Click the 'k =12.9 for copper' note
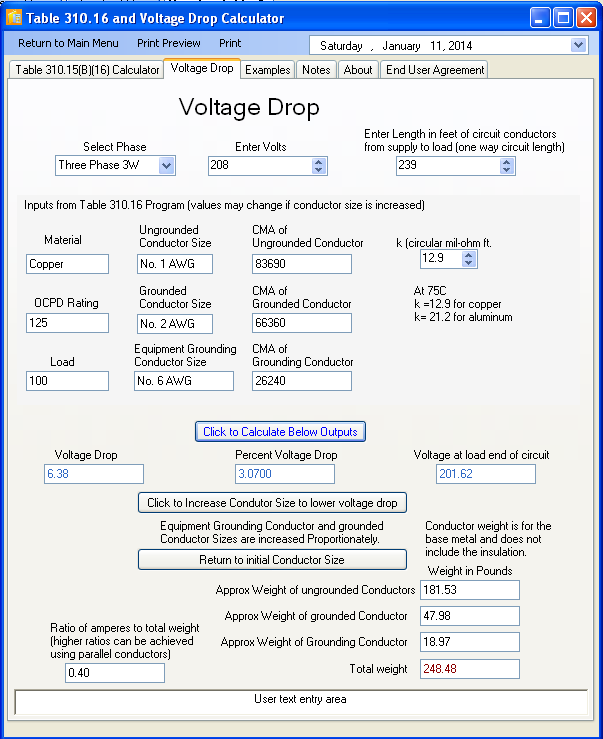The height and width of the screenshot is (739, 603). [x=457, y=304]
